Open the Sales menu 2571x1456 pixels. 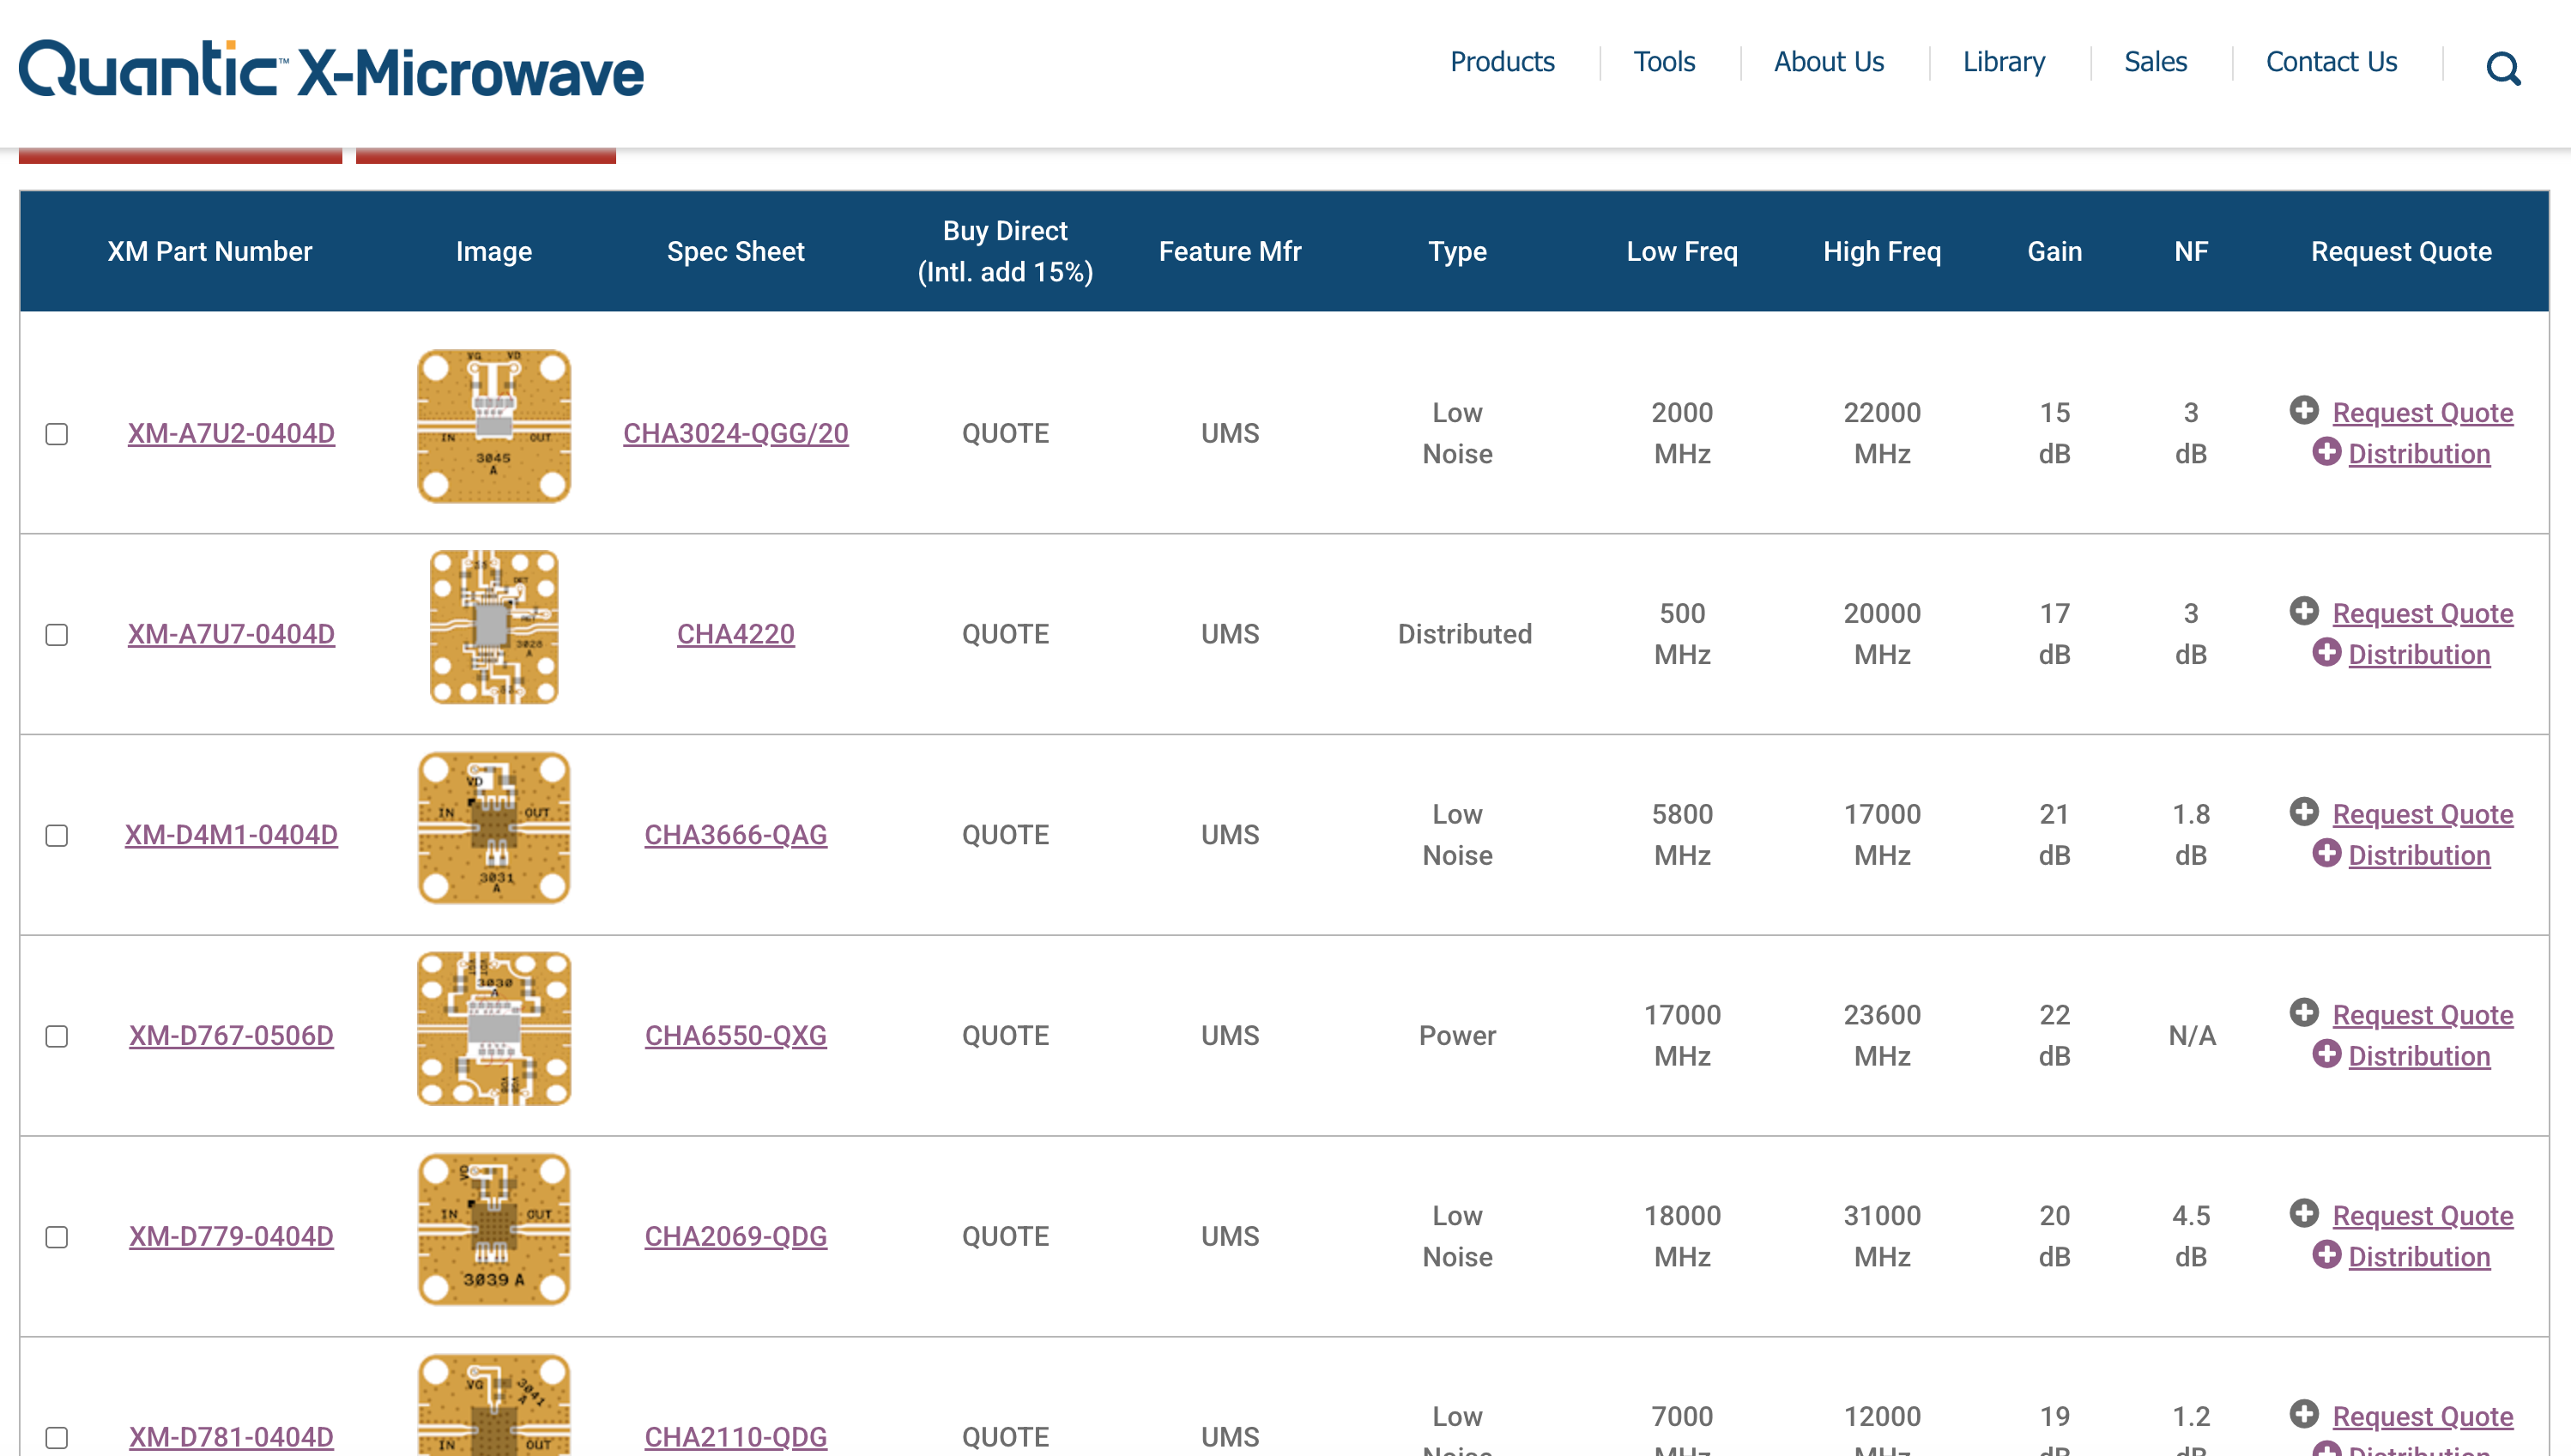2155,62
